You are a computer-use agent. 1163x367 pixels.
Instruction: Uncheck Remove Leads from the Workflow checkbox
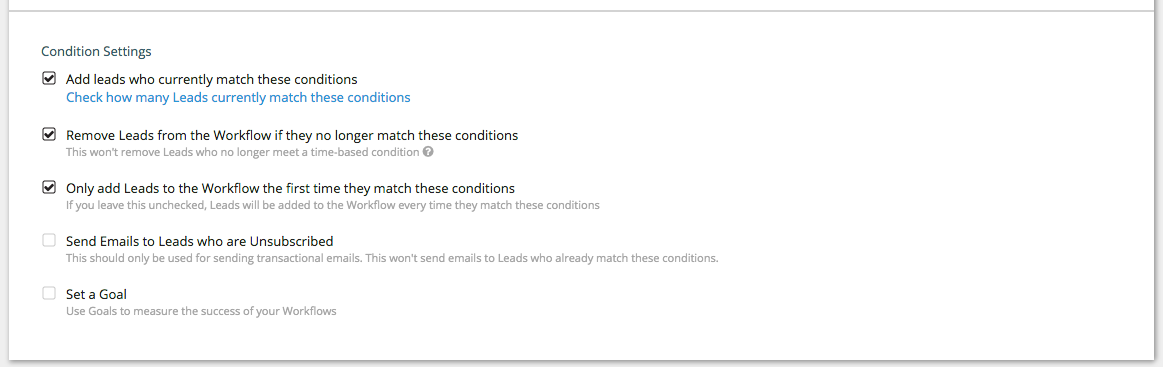[49, 134]
